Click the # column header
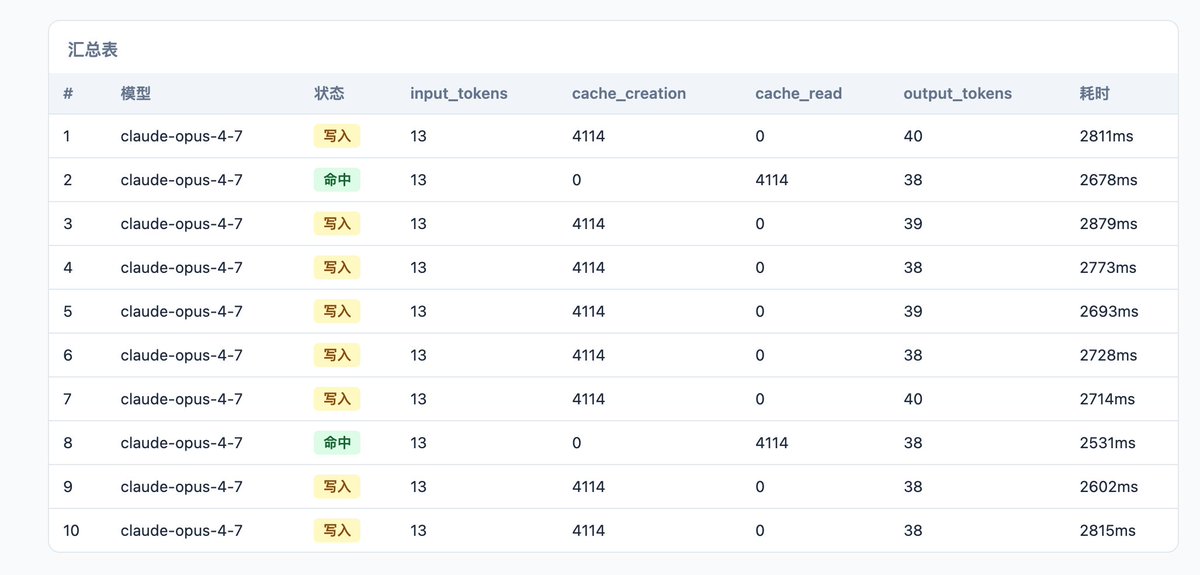The image size is (1200, 575). point(68,93)
